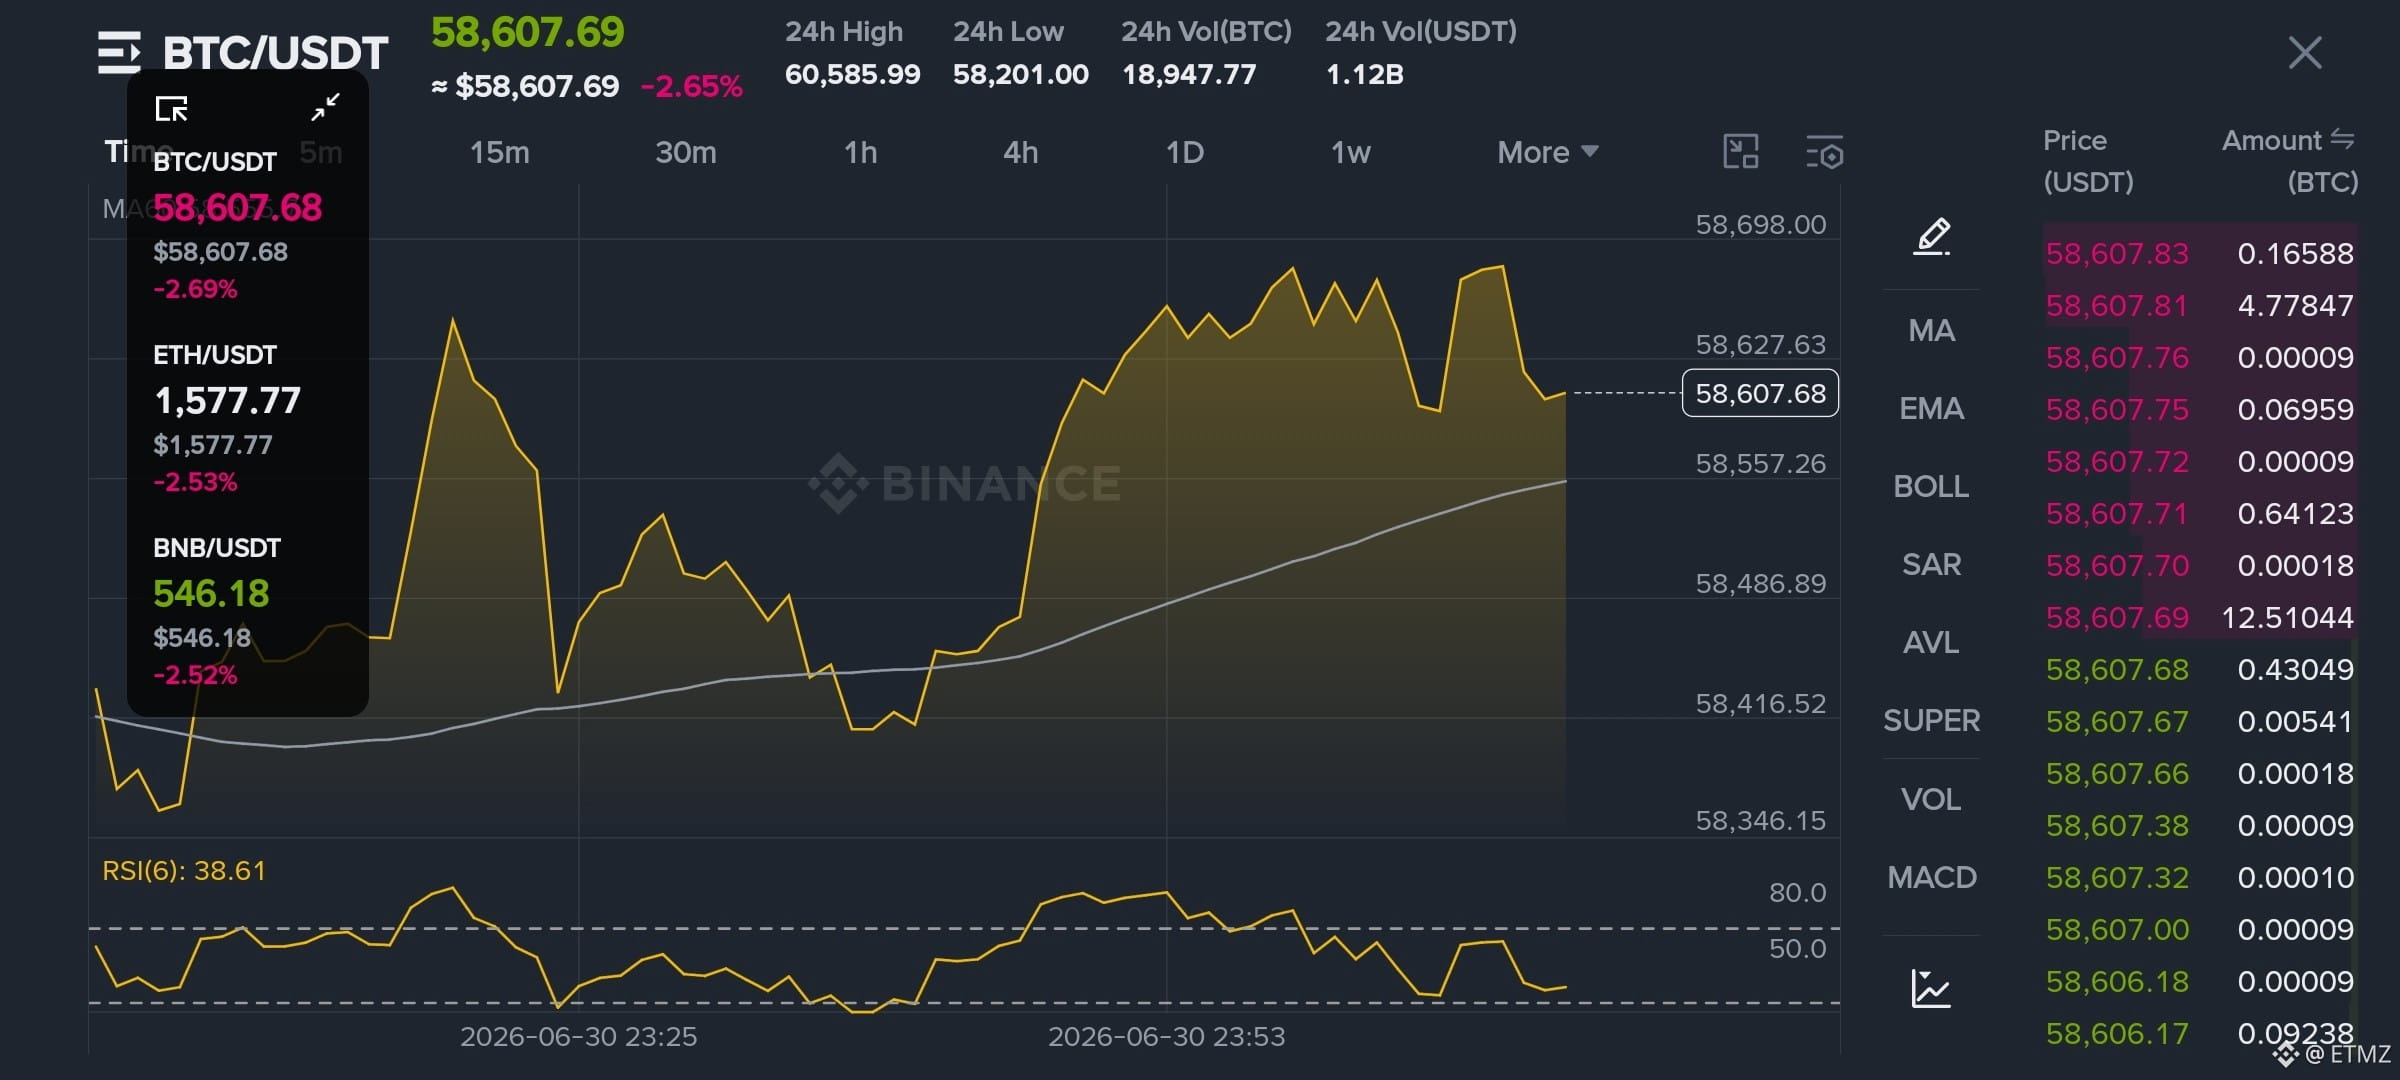This screenshot has height=1080, width=2400.
Task: Click bid price 58,607.32 in order book
Action: click(x=2117, y=877)
